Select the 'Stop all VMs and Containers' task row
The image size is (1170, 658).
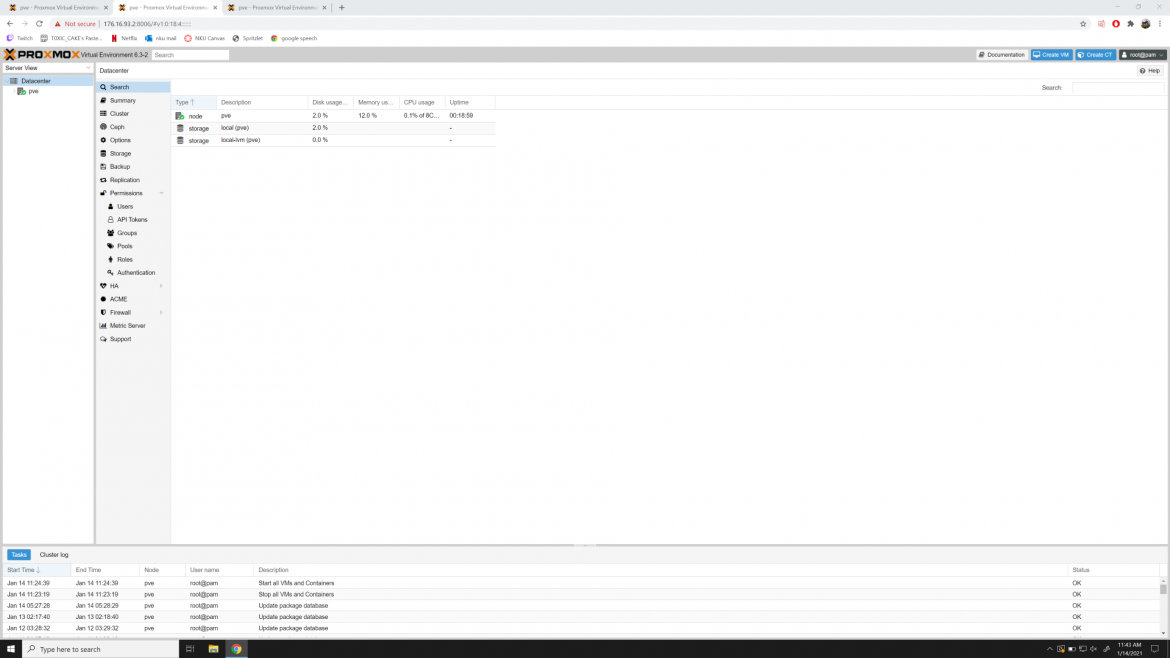coord(581,595)
